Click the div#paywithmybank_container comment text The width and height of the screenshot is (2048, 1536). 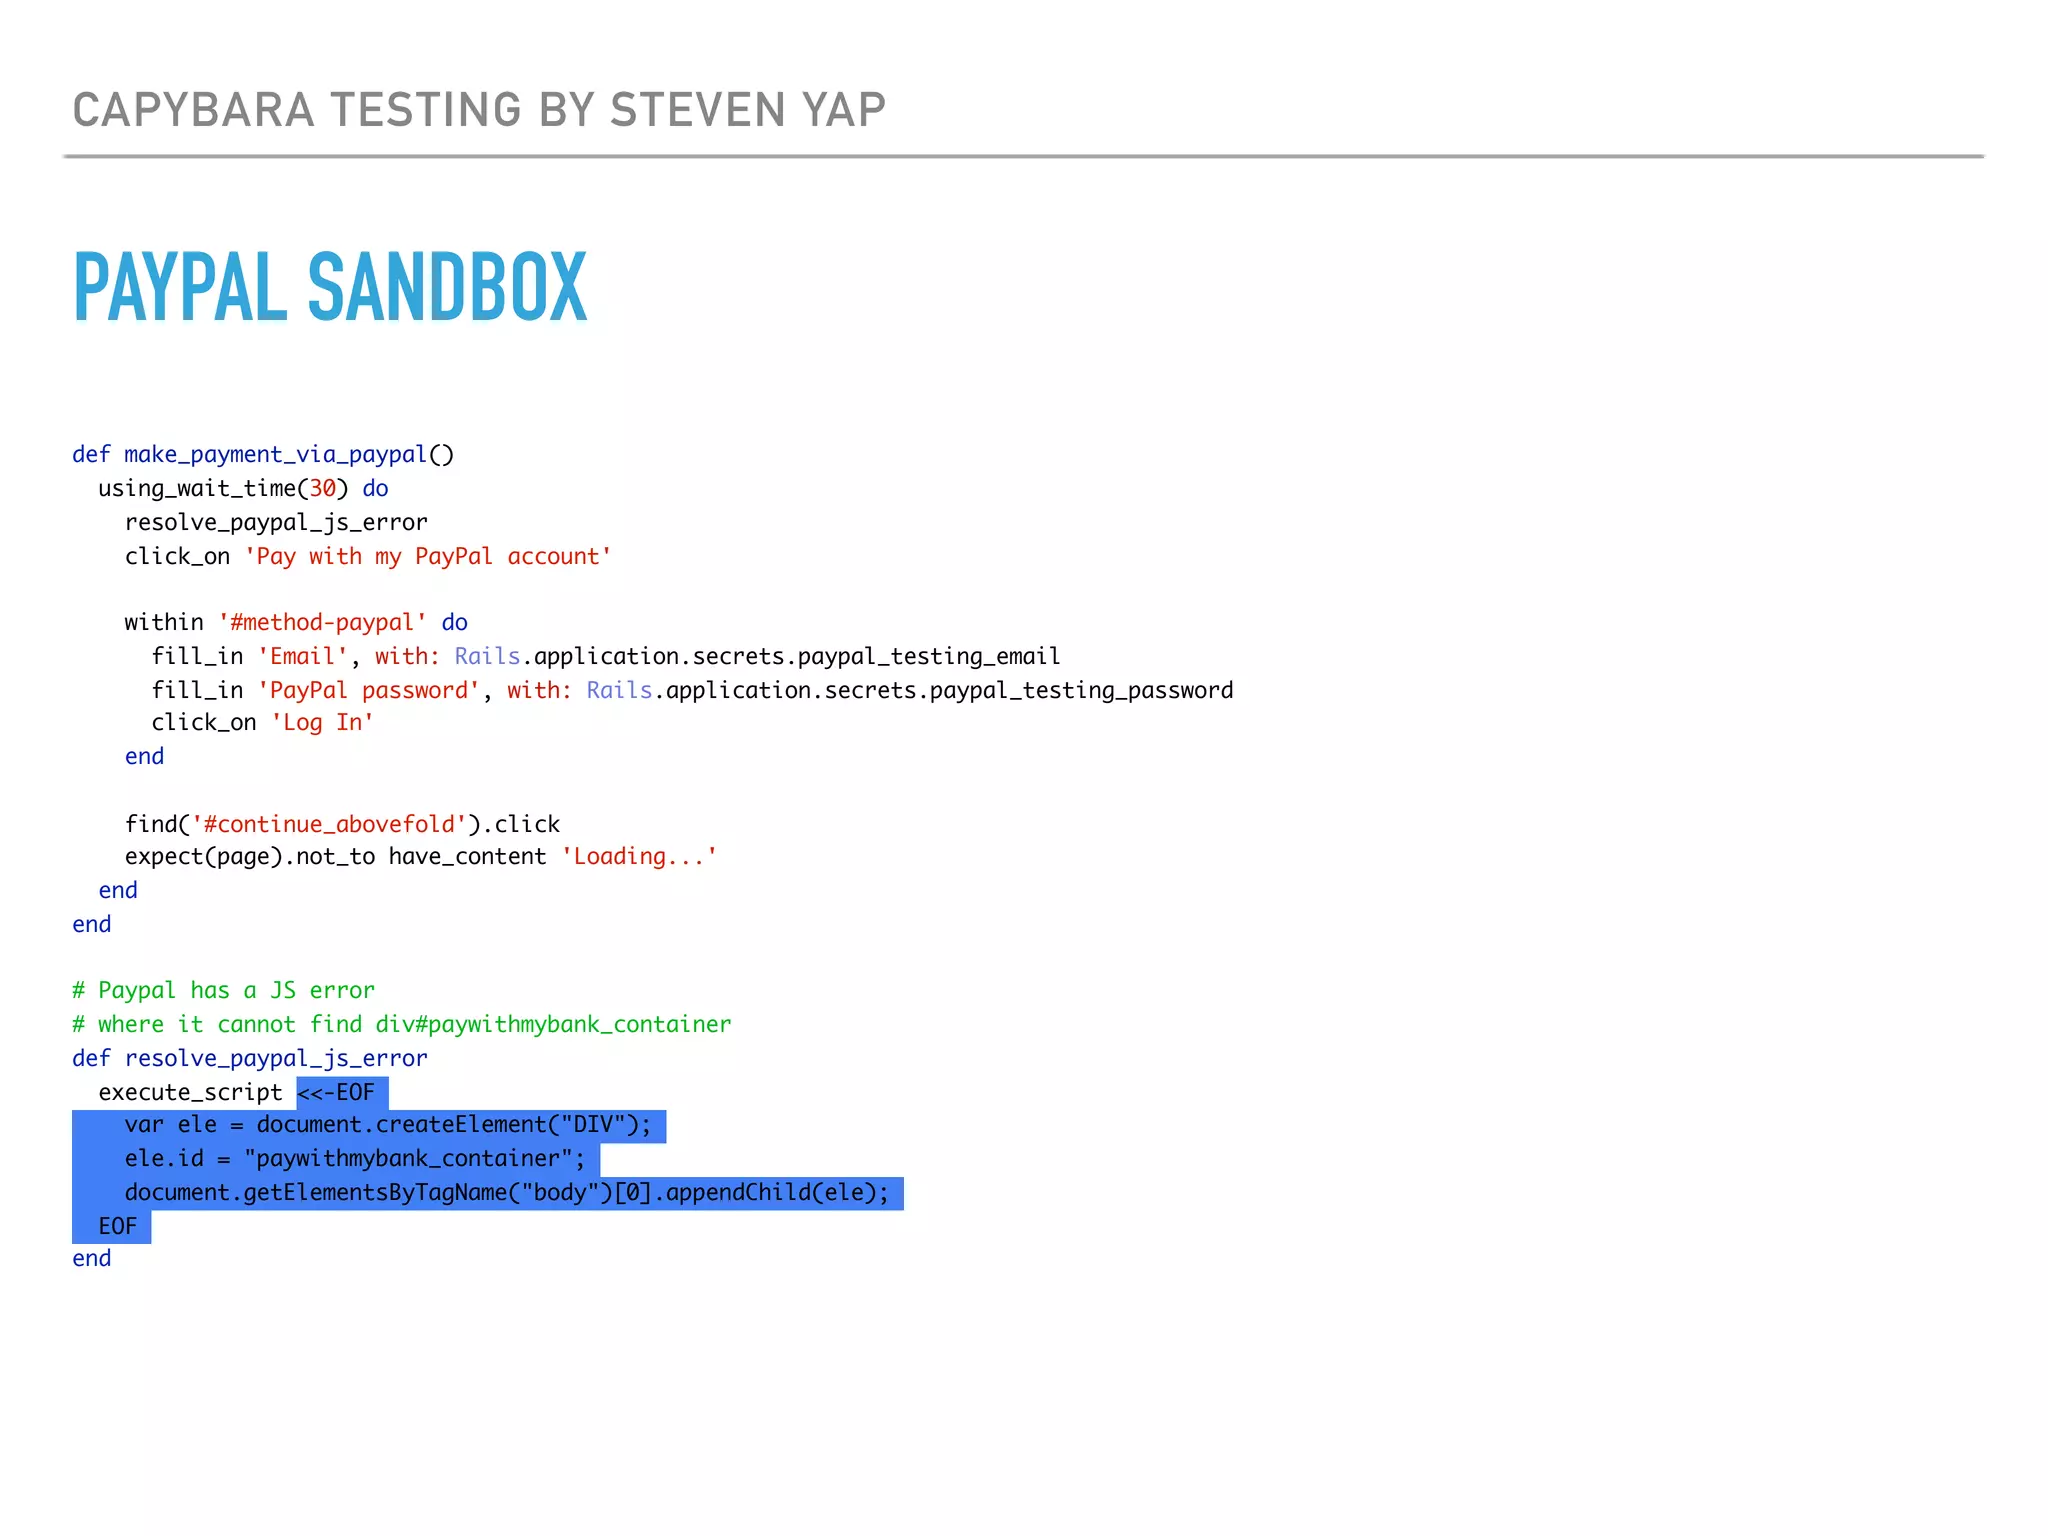pos(553,1025)
